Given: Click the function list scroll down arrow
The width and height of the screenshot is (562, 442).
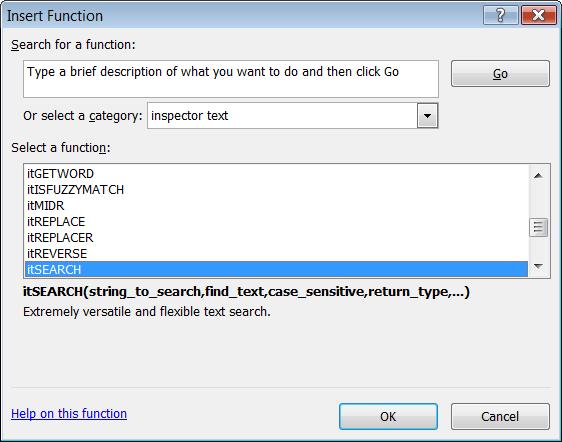Looking at the screenshot, I should tap(538, 266).
